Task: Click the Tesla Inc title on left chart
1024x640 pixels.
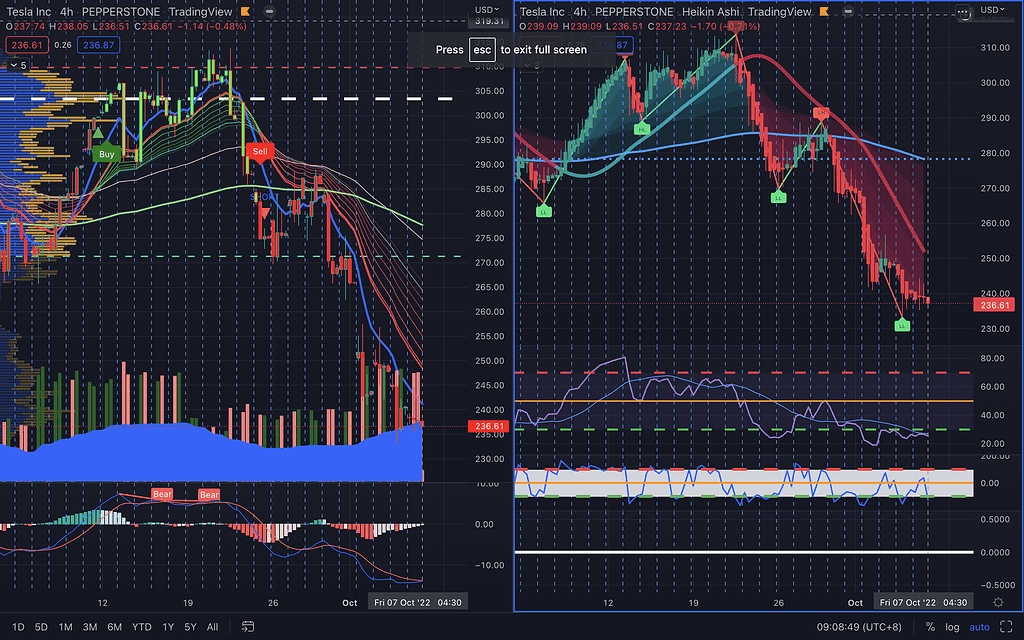Action: (29, 12)
